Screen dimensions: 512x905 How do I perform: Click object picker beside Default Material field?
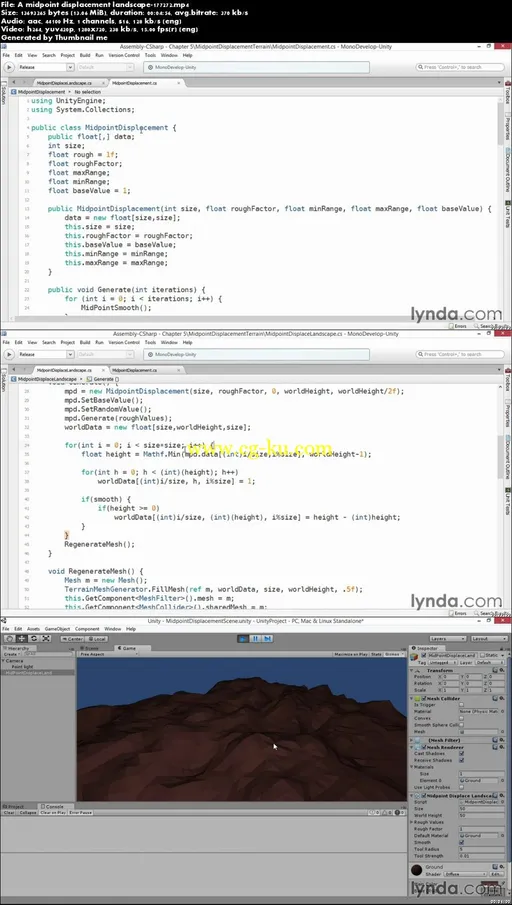coord(502,836)
